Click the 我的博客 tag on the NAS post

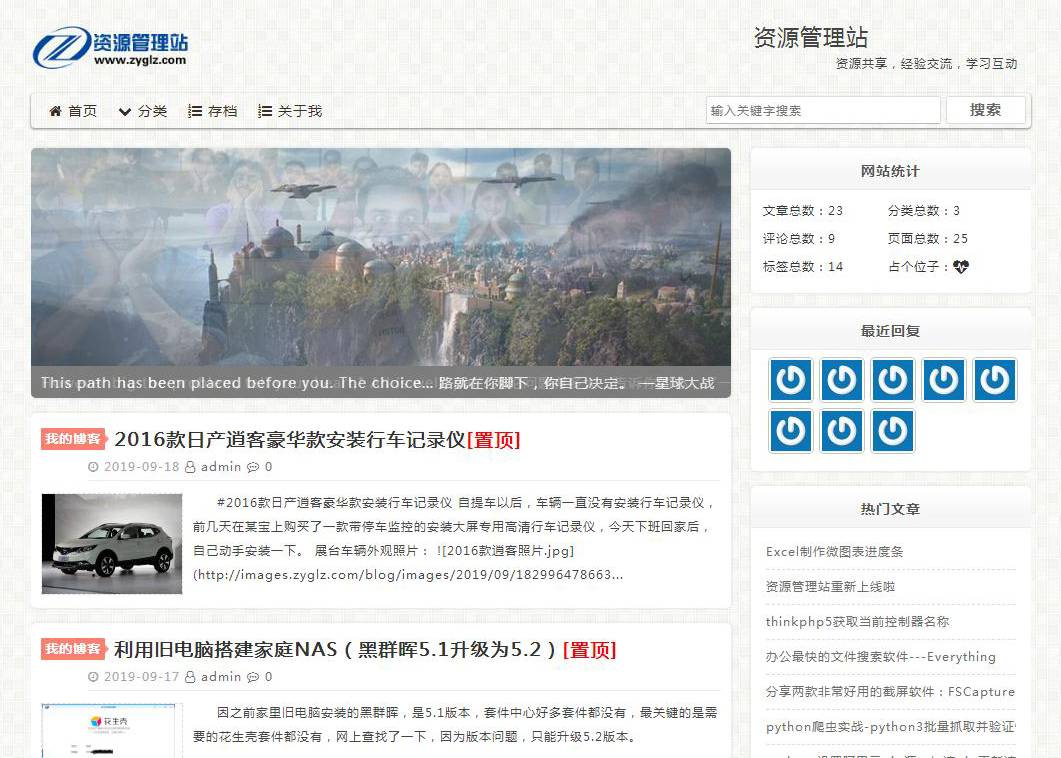73,649
